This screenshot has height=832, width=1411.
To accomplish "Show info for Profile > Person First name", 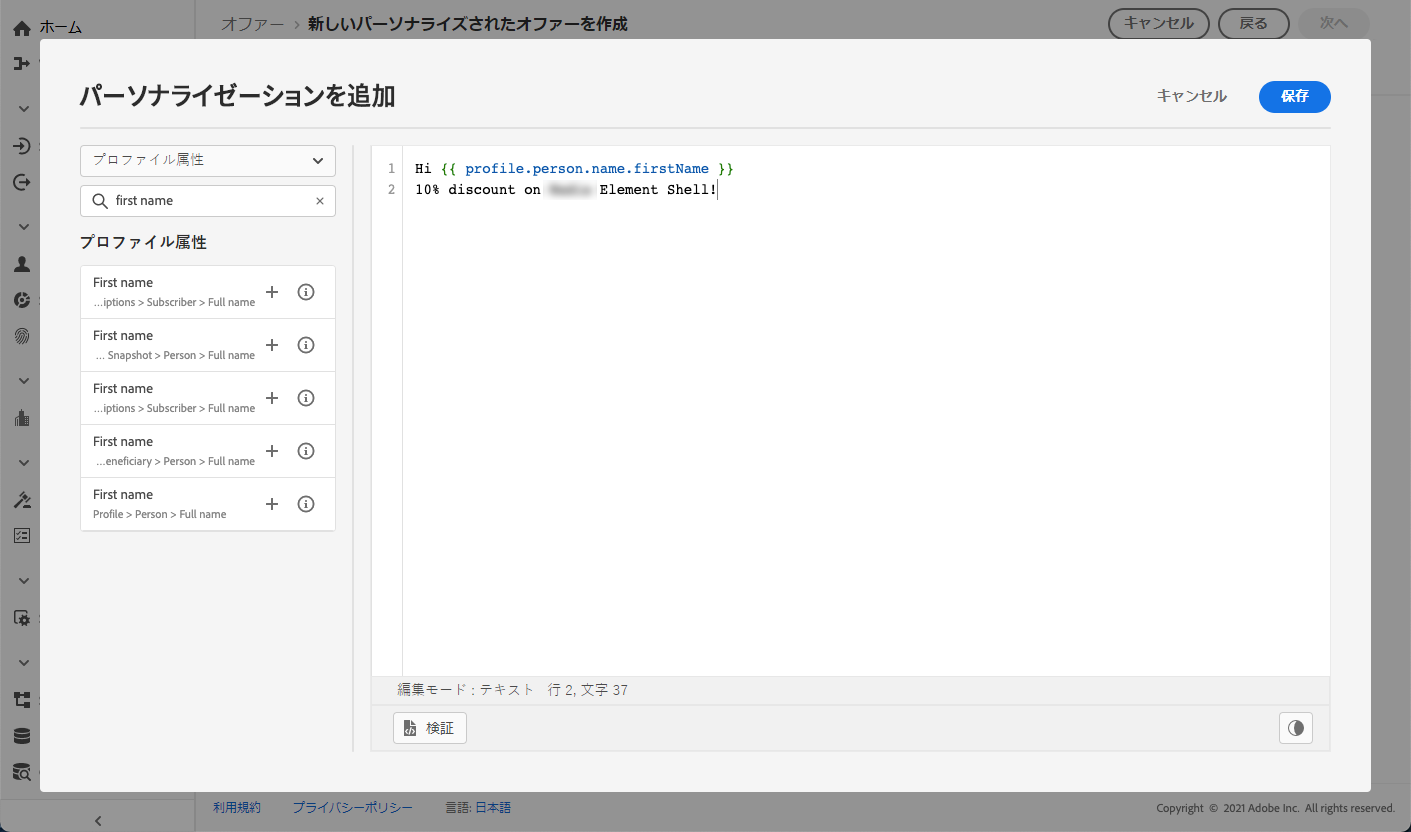I will [307, 504].
